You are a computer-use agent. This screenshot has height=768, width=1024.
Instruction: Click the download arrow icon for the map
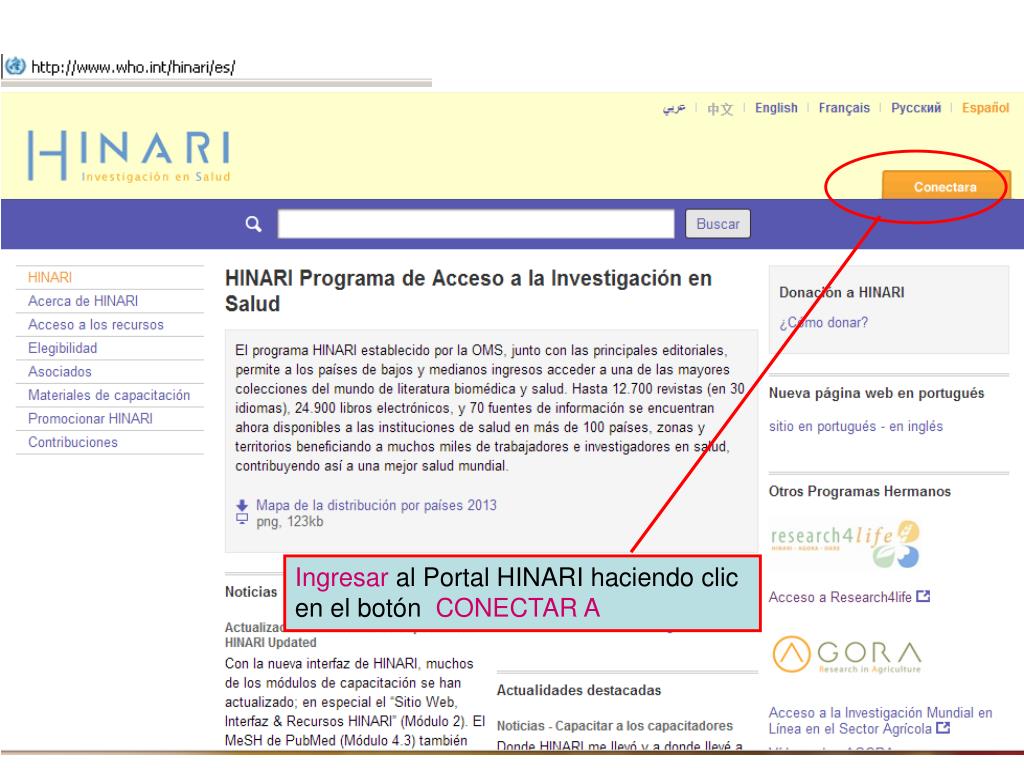pyautogui.click(x=242, y=505)
